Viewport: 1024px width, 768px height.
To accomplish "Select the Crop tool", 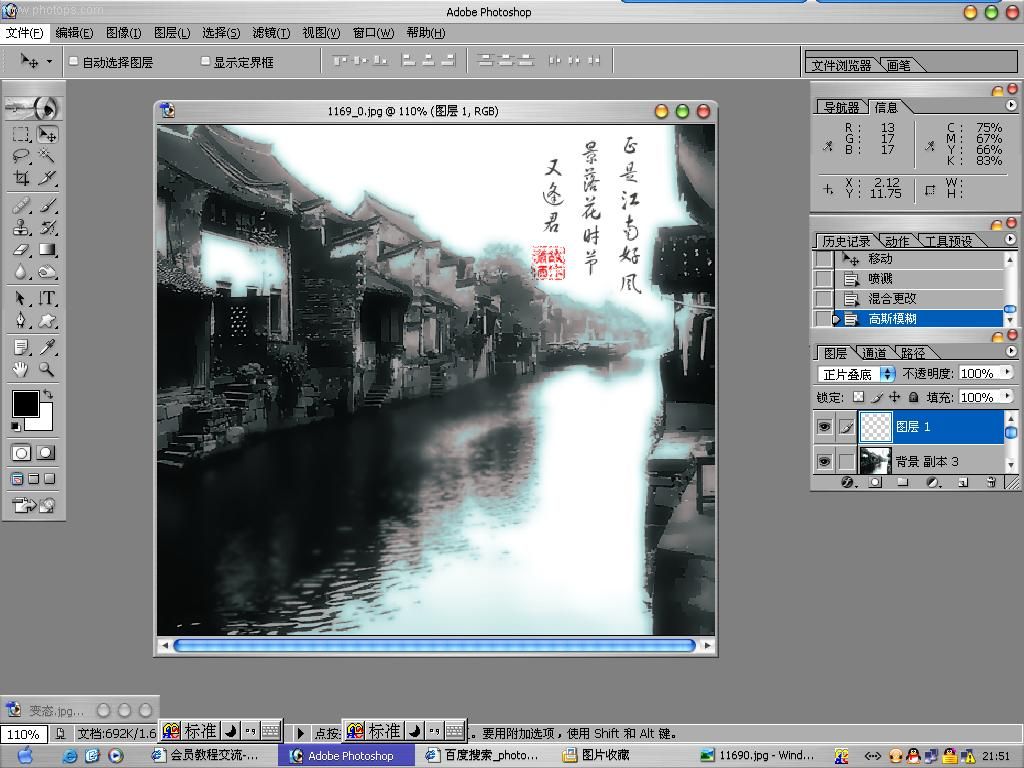I will tap(21, 178).
